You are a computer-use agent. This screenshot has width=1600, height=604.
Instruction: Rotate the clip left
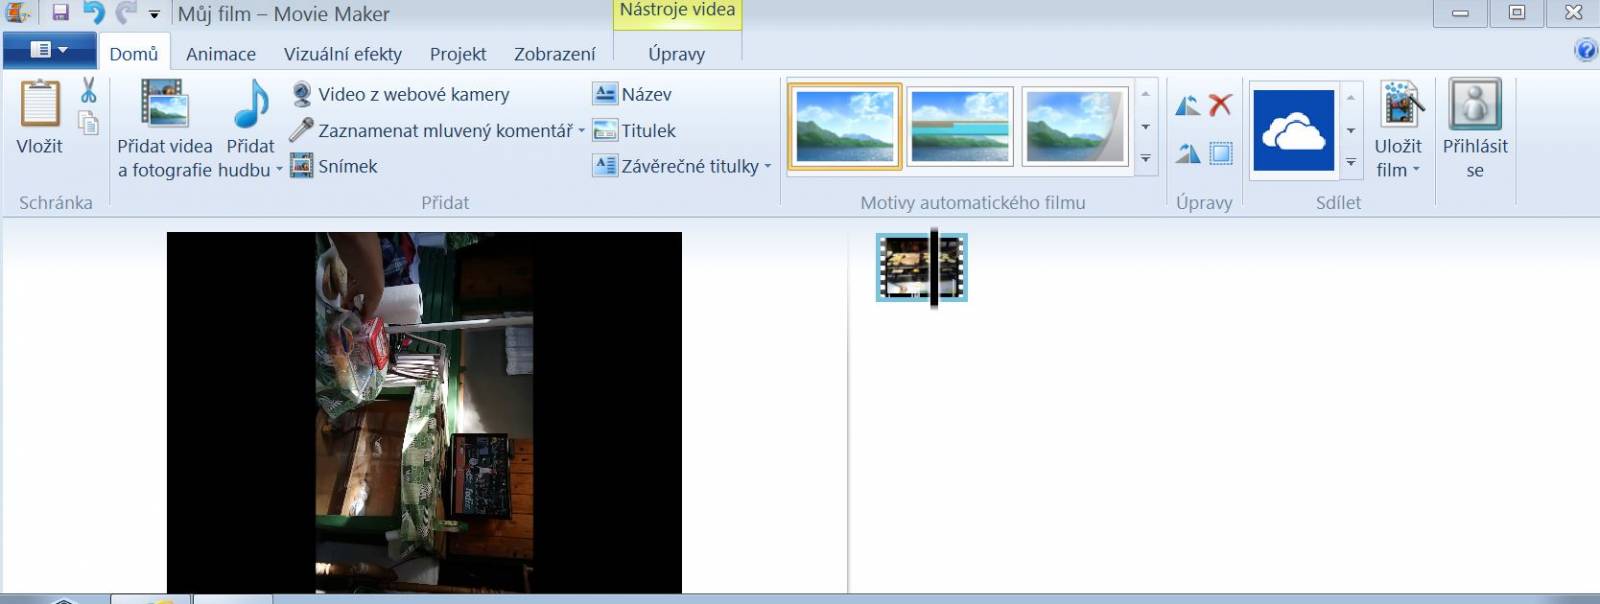(x=1188, y=105)
